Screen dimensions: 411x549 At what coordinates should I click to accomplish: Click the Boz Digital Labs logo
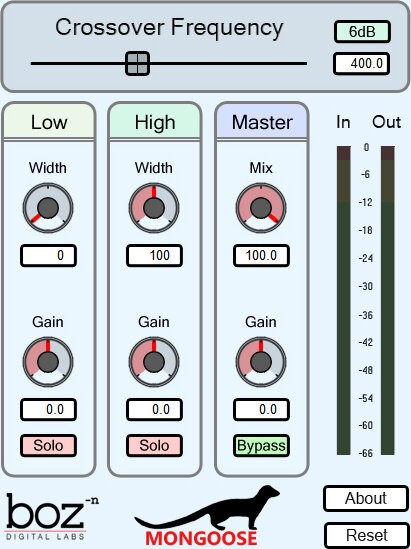coord(52,517)
